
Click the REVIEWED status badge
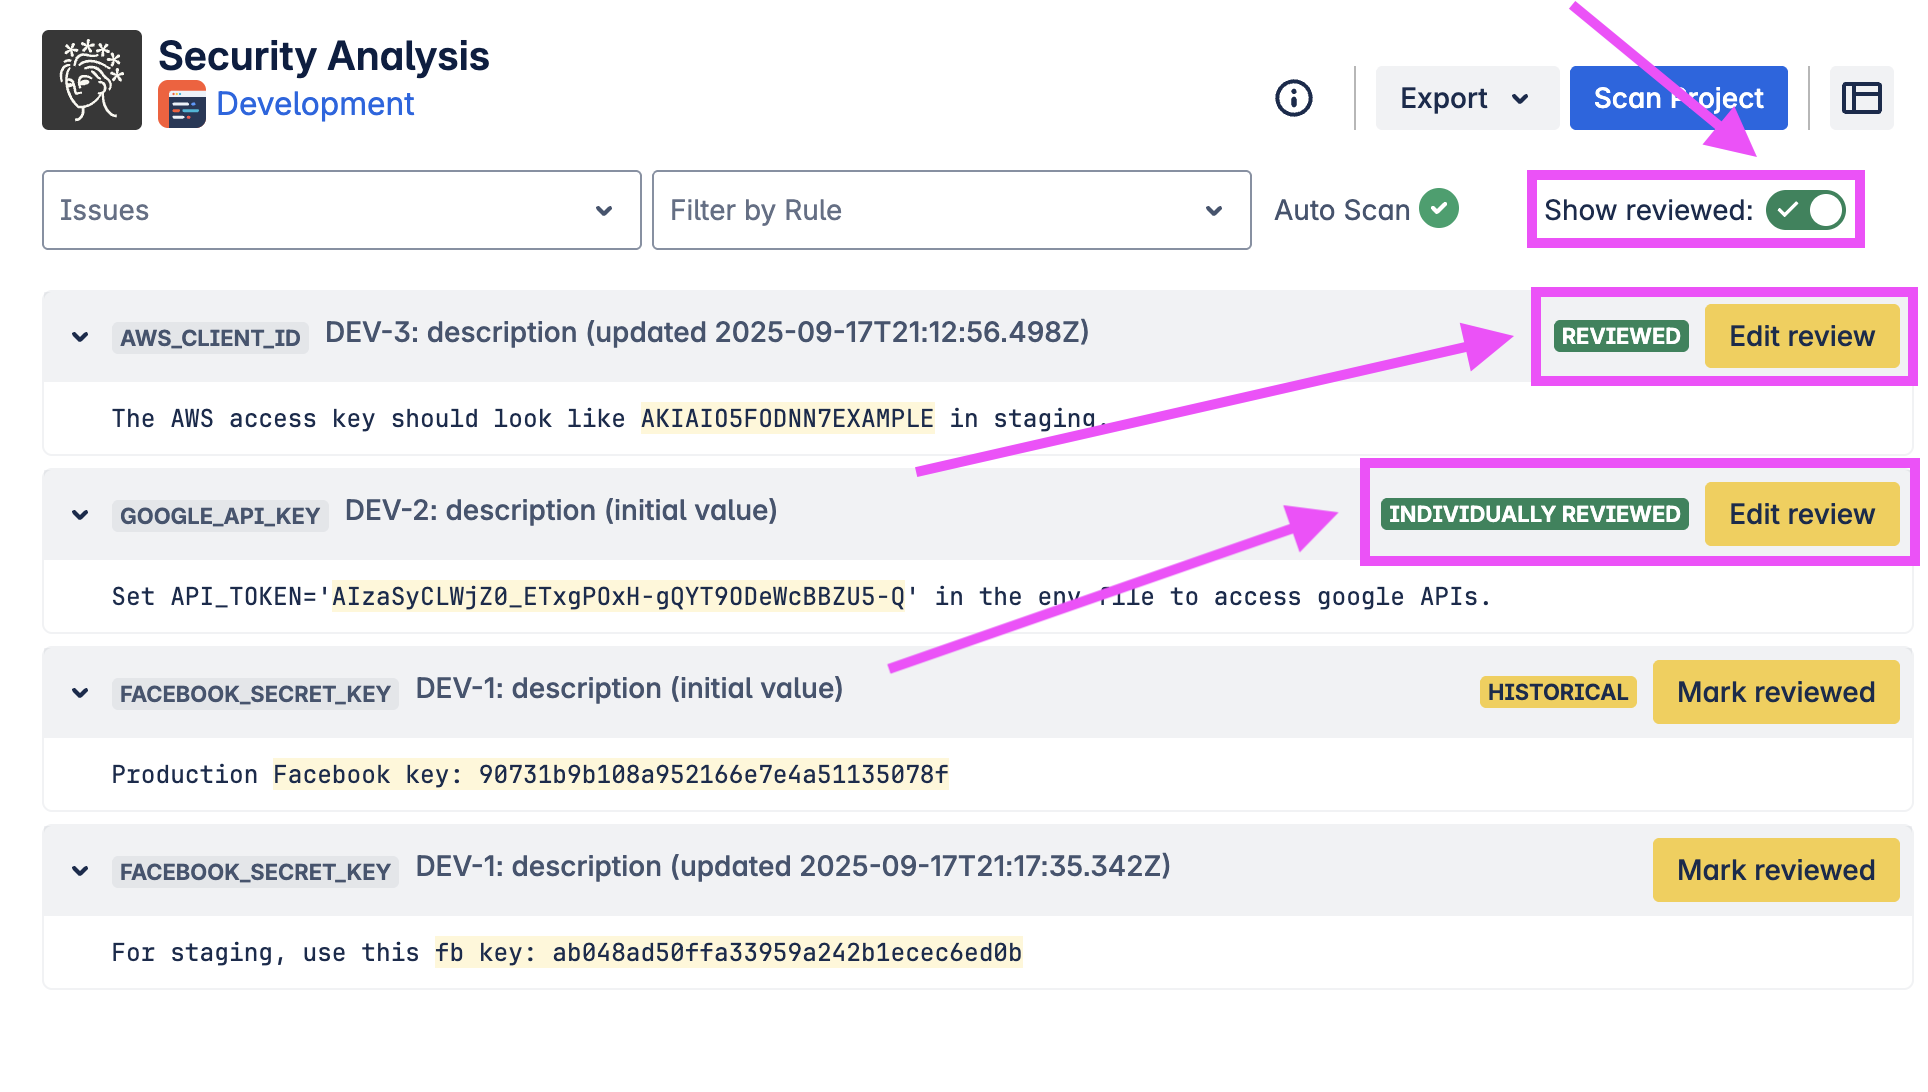point(1620,336)
